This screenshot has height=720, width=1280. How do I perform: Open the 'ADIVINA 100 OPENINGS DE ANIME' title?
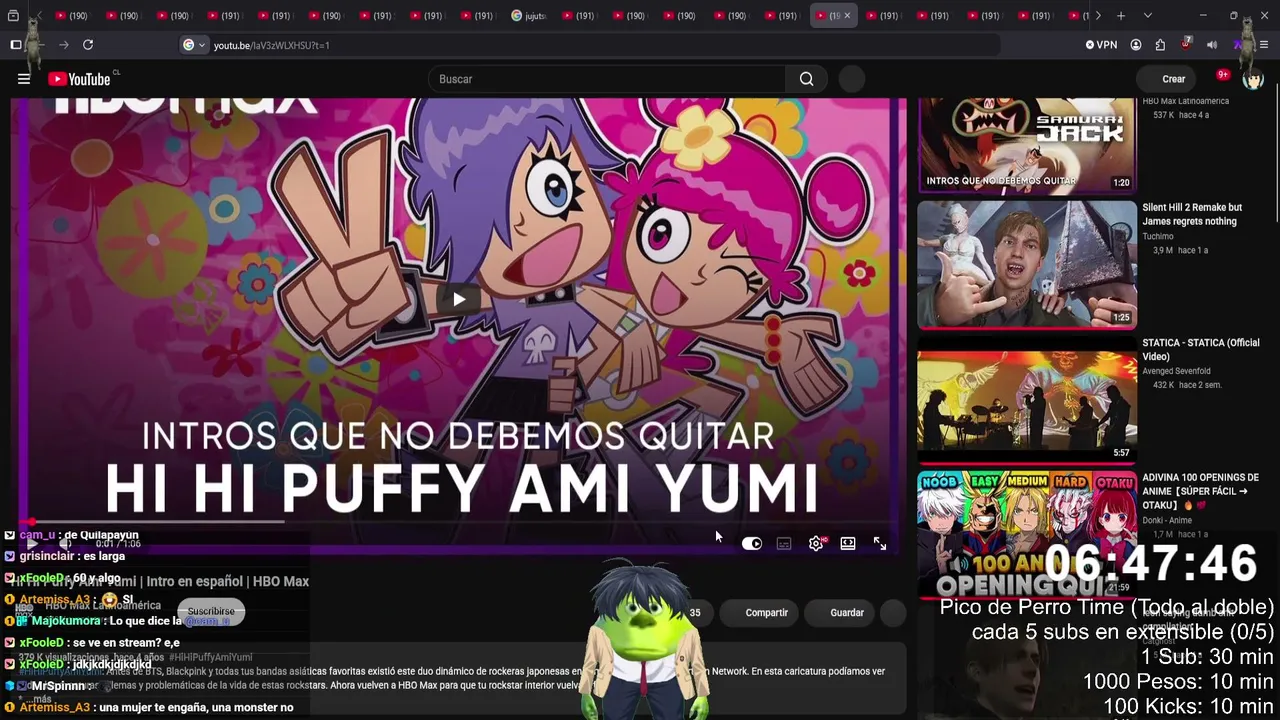1201,491
